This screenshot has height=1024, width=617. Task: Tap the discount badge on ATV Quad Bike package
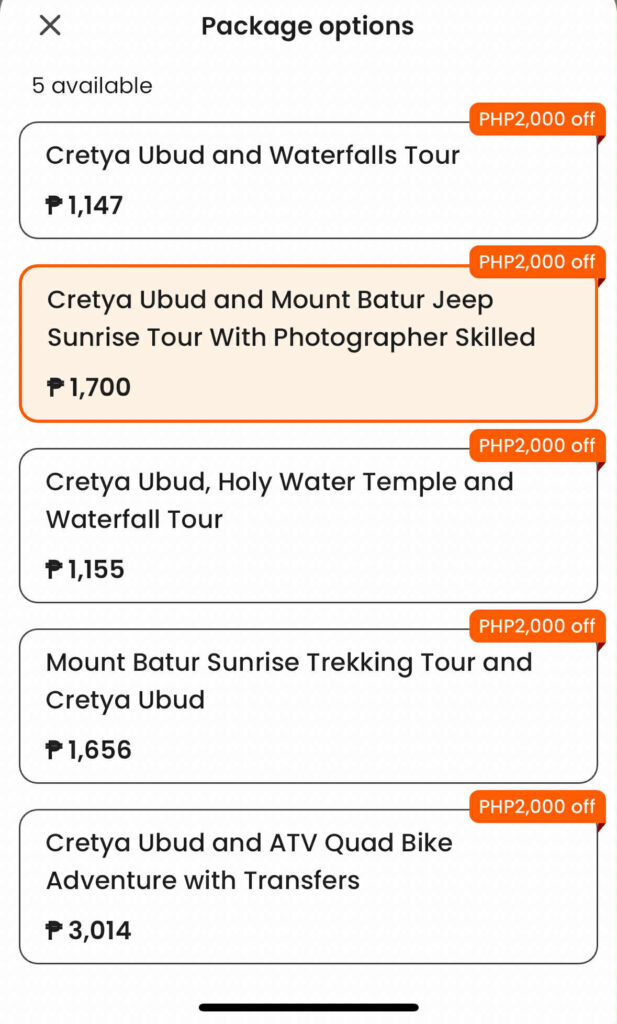[x=537, y=806]
